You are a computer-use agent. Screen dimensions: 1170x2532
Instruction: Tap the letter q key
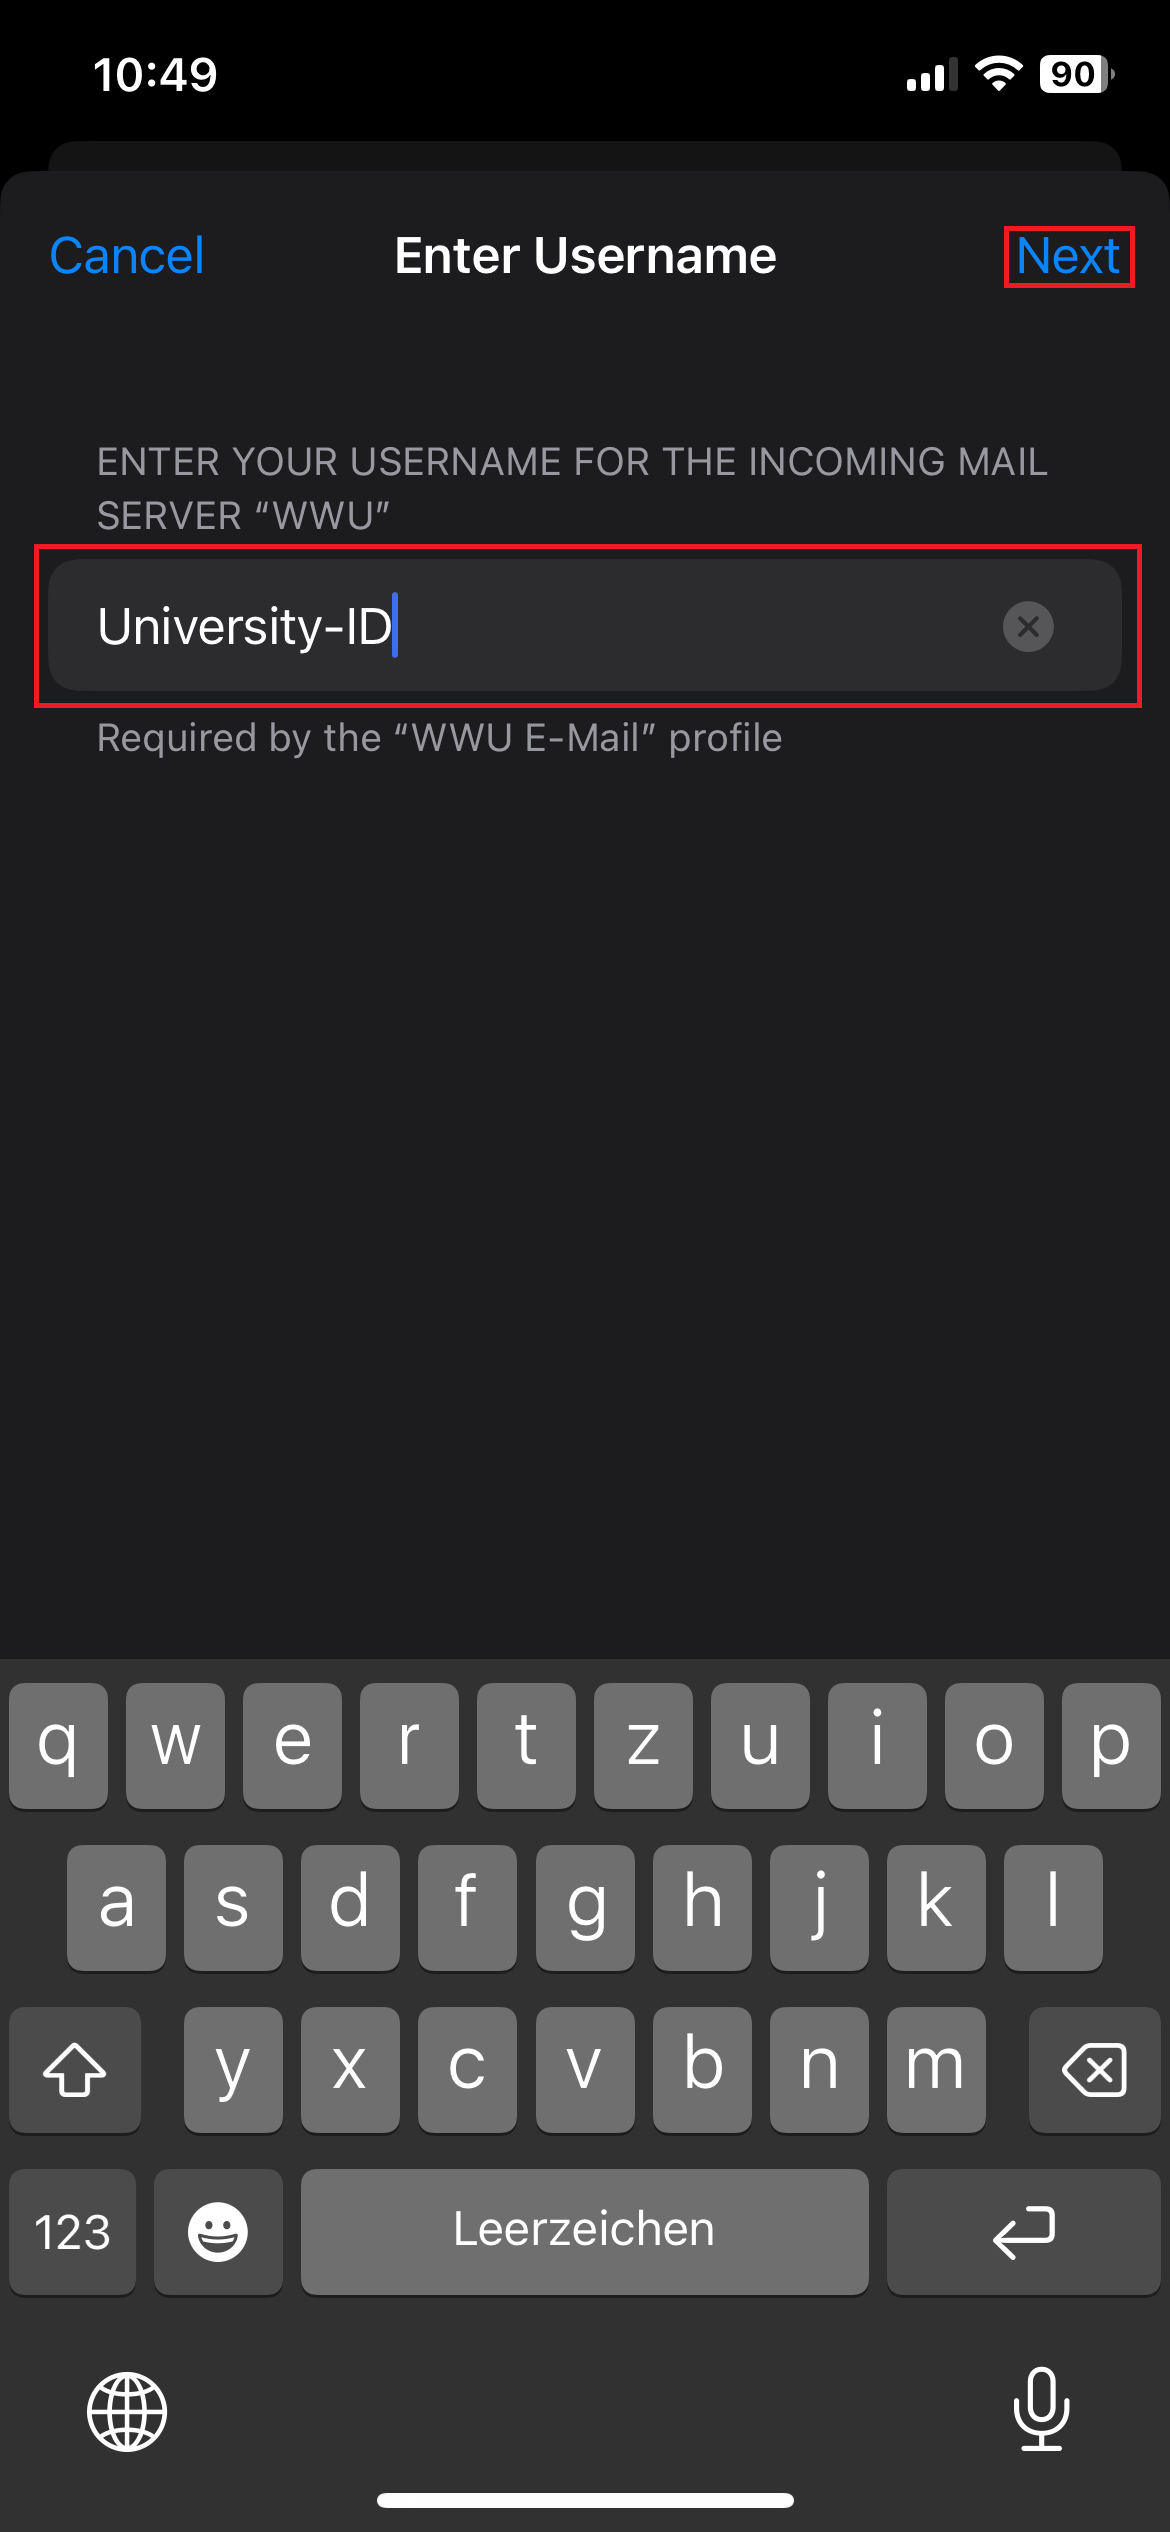(x=58, y=1745)
